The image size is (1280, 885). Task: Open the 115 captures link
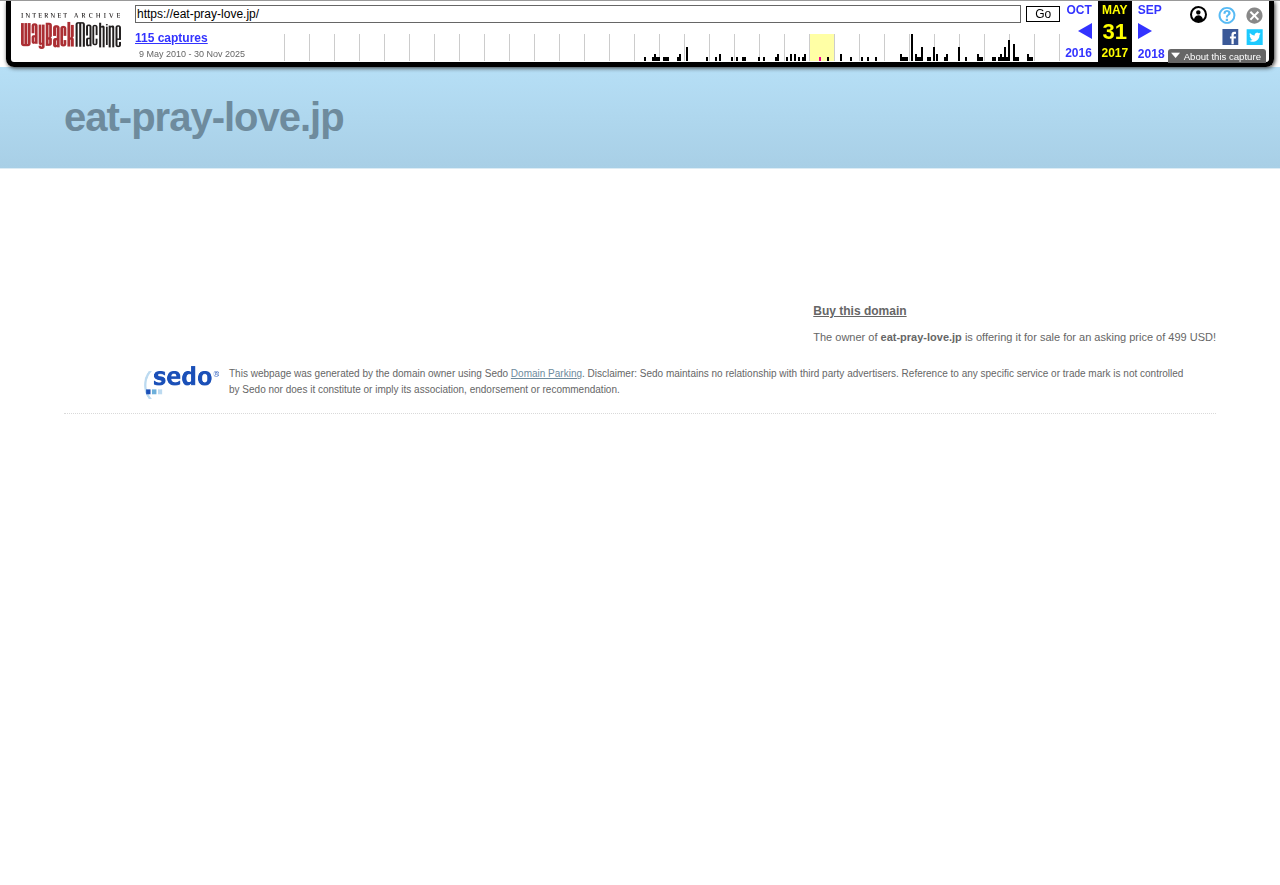point(171,38)
